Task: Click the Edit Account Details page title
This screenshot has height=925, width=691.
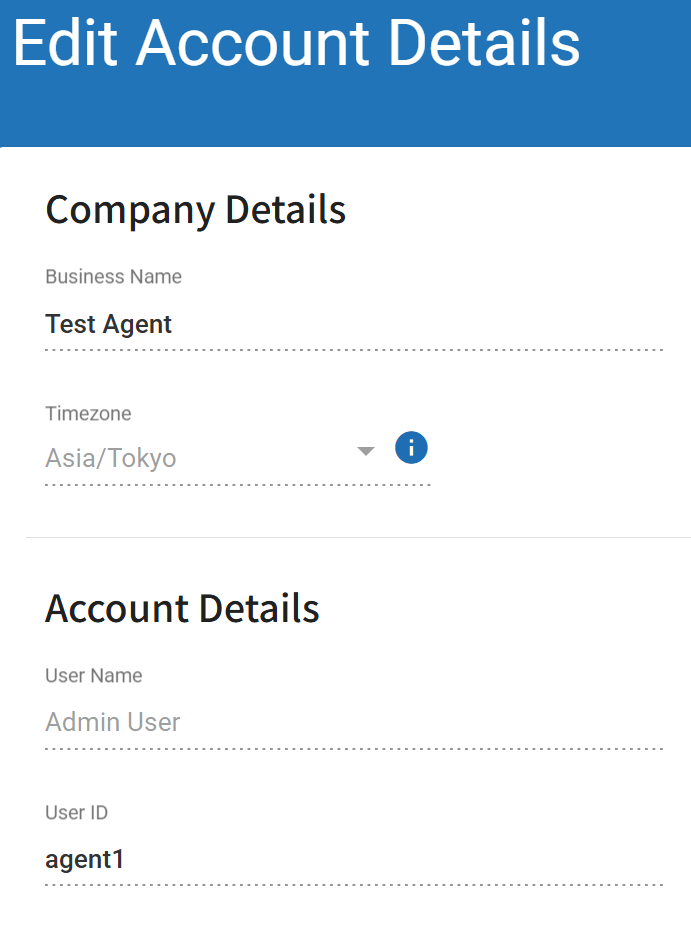Action: click(296, 43)
